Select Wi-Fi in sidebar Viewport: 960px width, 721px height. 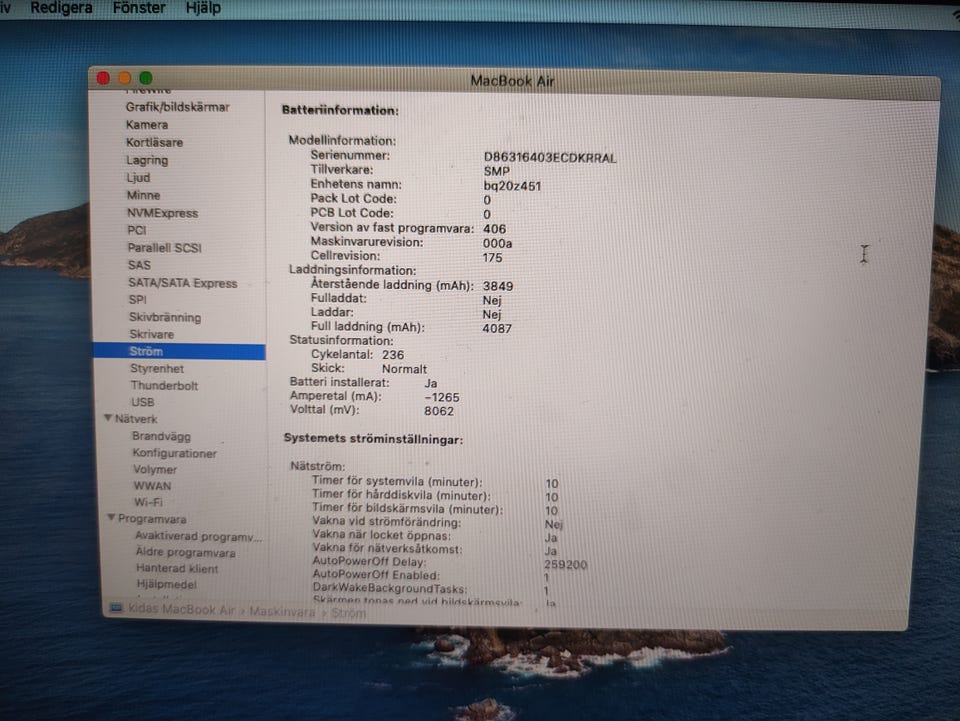[148, 502]
